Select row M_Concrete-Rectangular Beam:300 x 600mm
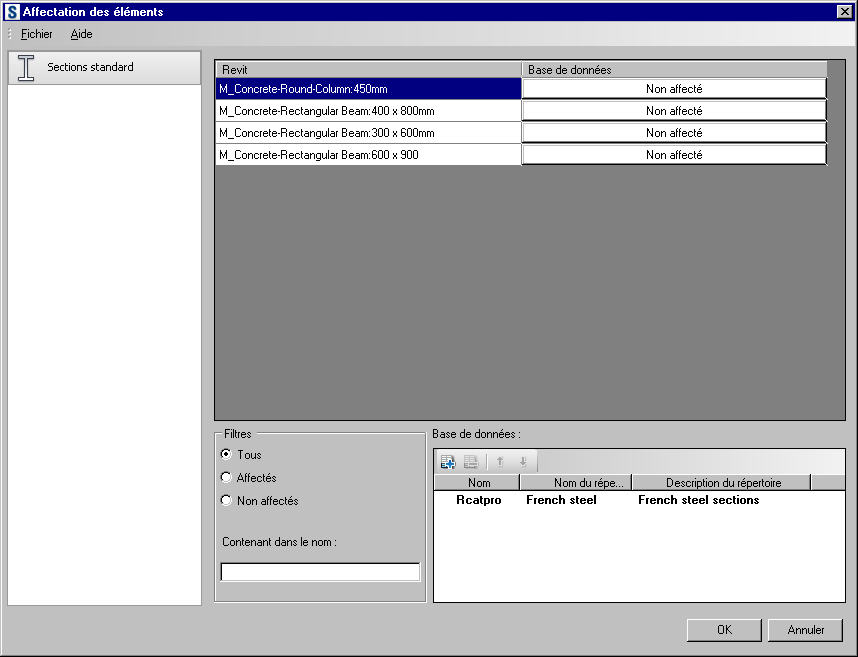The image size is (858, 657). pos(368,133)
